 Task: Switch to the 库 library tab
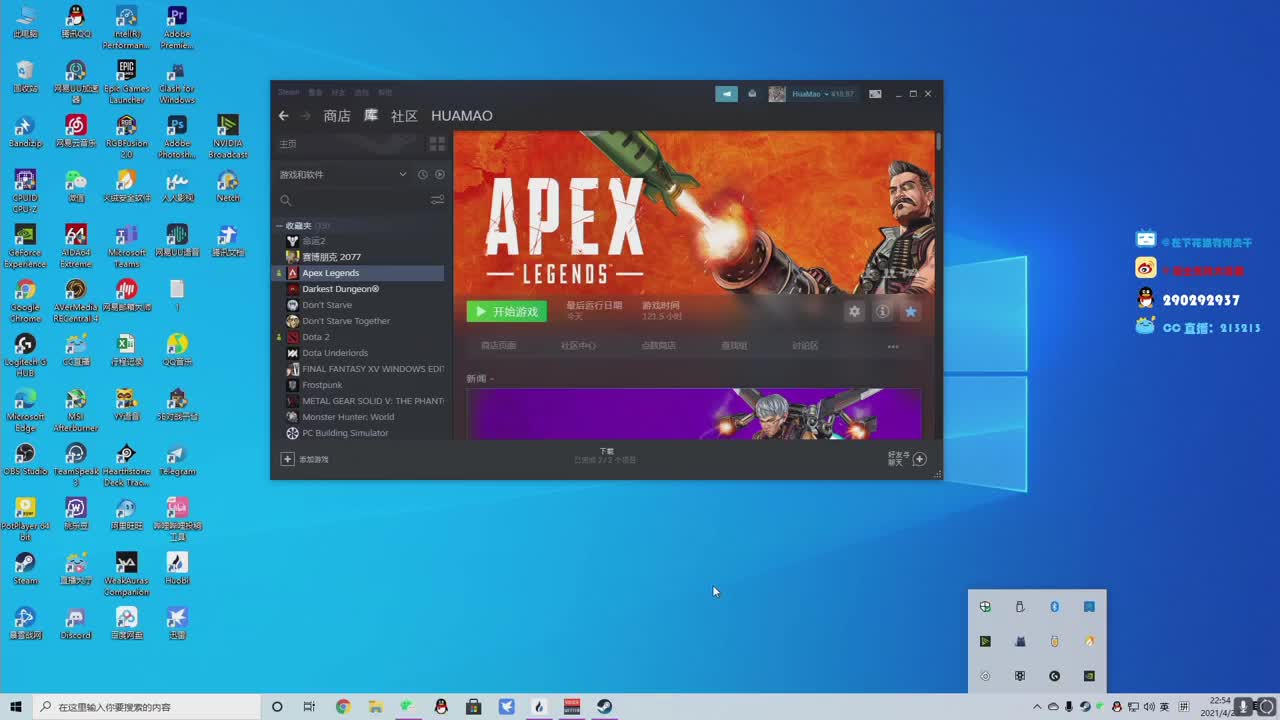[x=371, y=116]
